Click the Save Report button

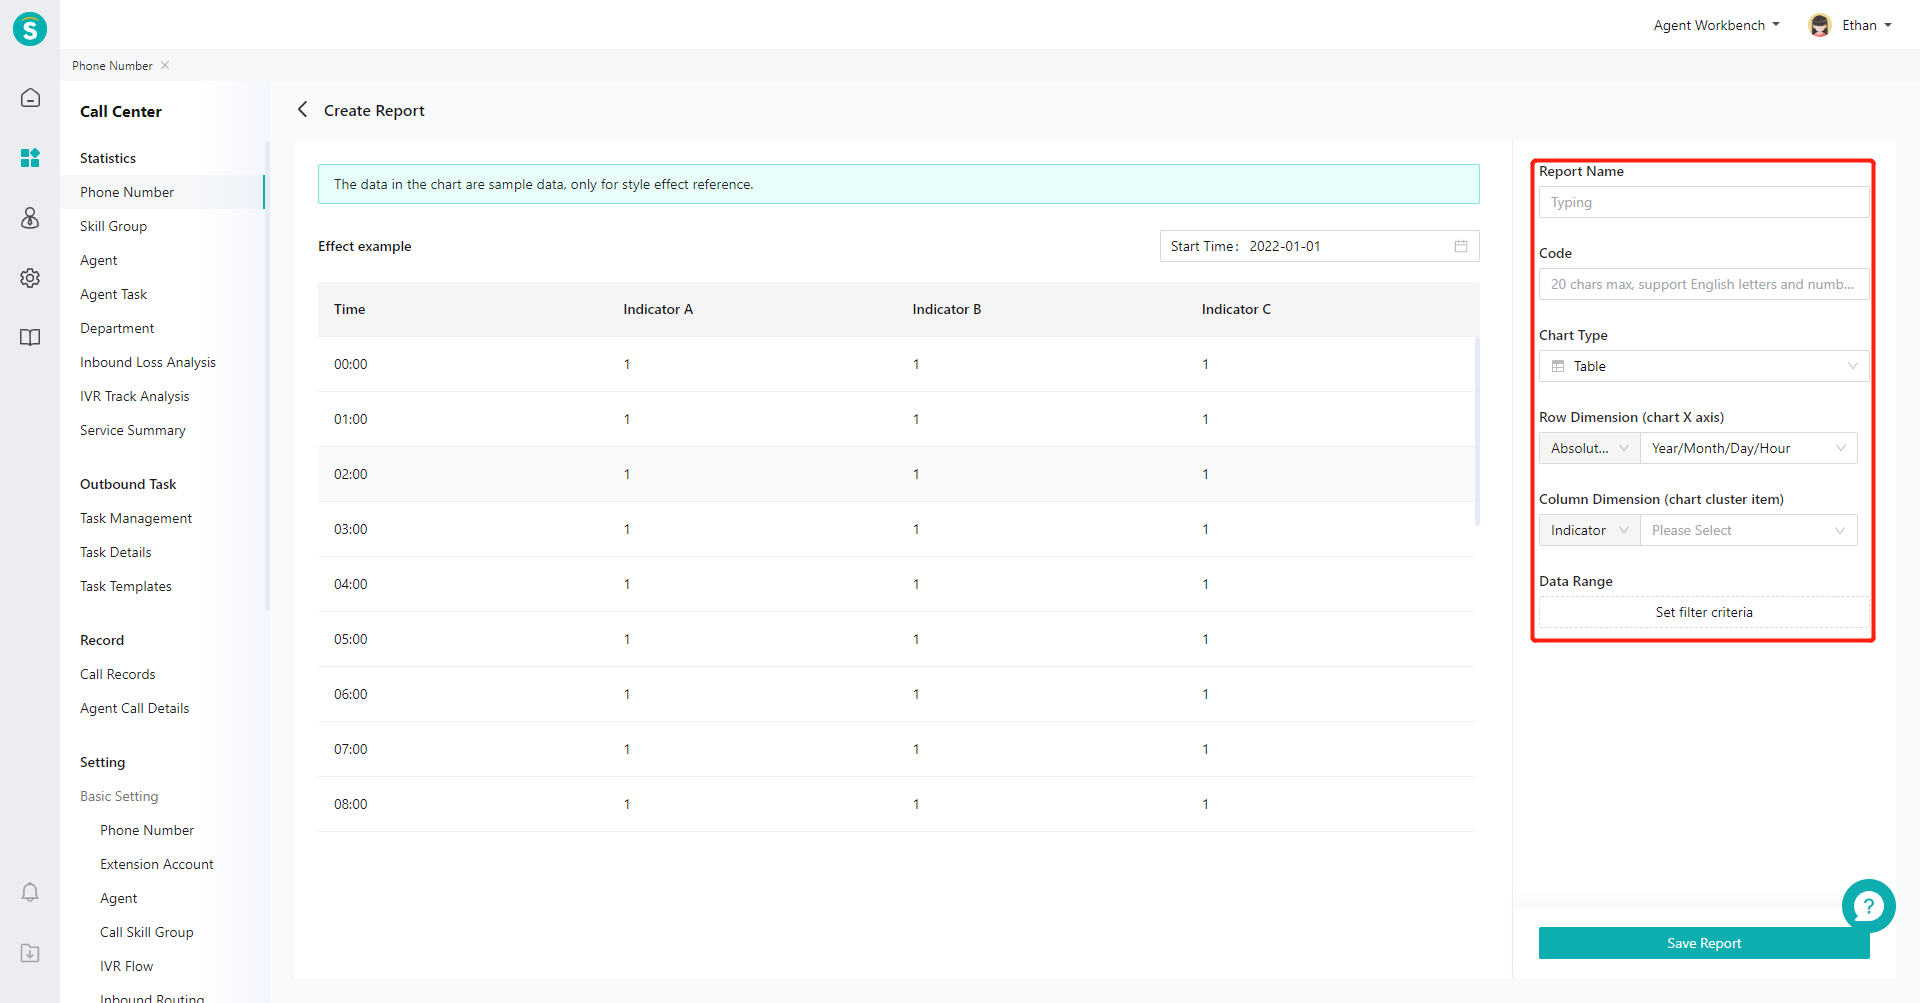click(x=1704, y=943)
